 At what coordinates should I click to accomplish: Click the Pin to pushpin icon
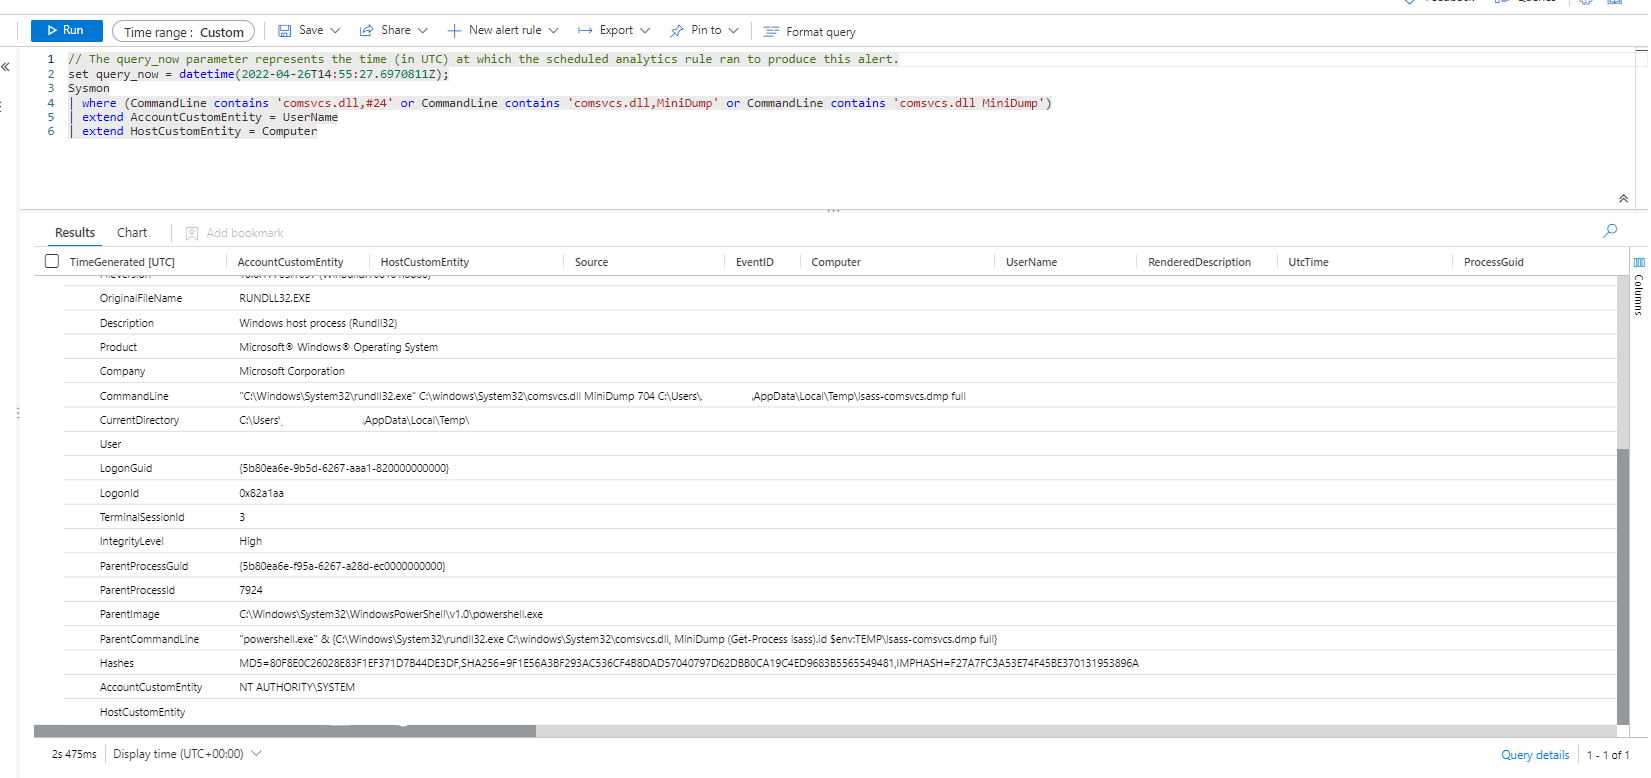pyautogui.click(x=677, y=31)
